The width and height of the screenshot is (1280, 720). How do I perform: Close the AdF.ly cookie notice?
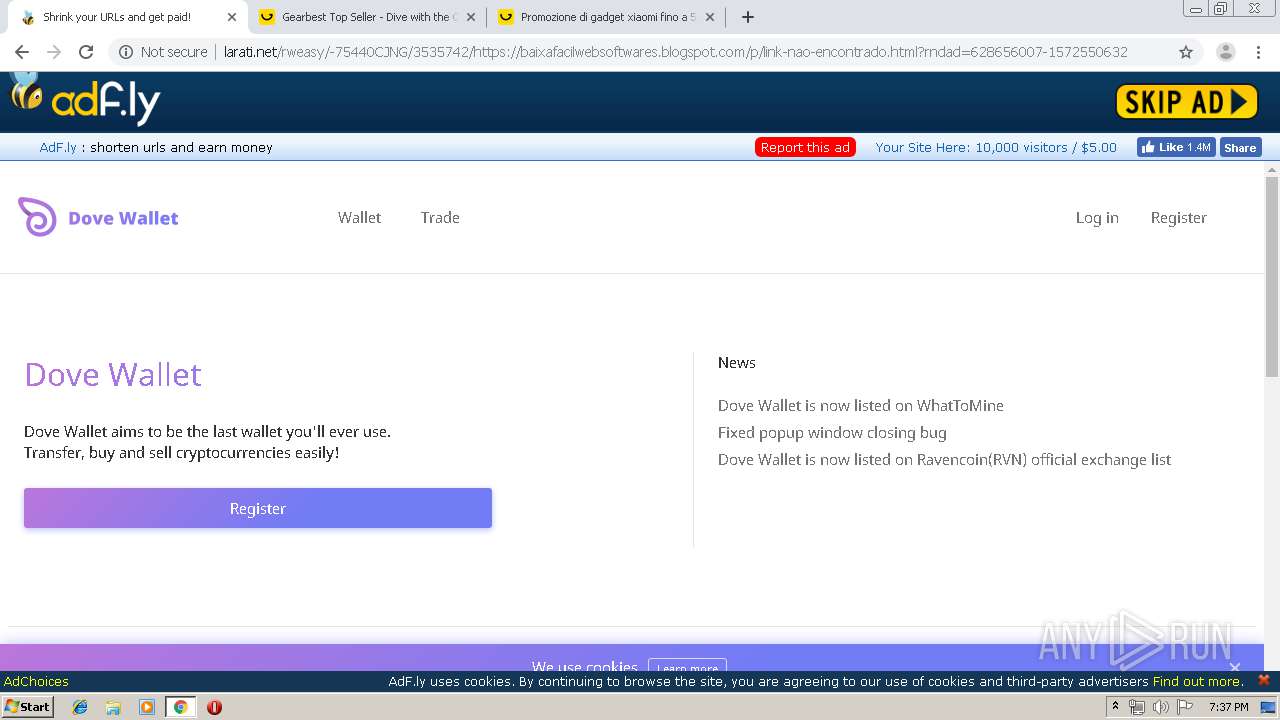point(1264,680)
